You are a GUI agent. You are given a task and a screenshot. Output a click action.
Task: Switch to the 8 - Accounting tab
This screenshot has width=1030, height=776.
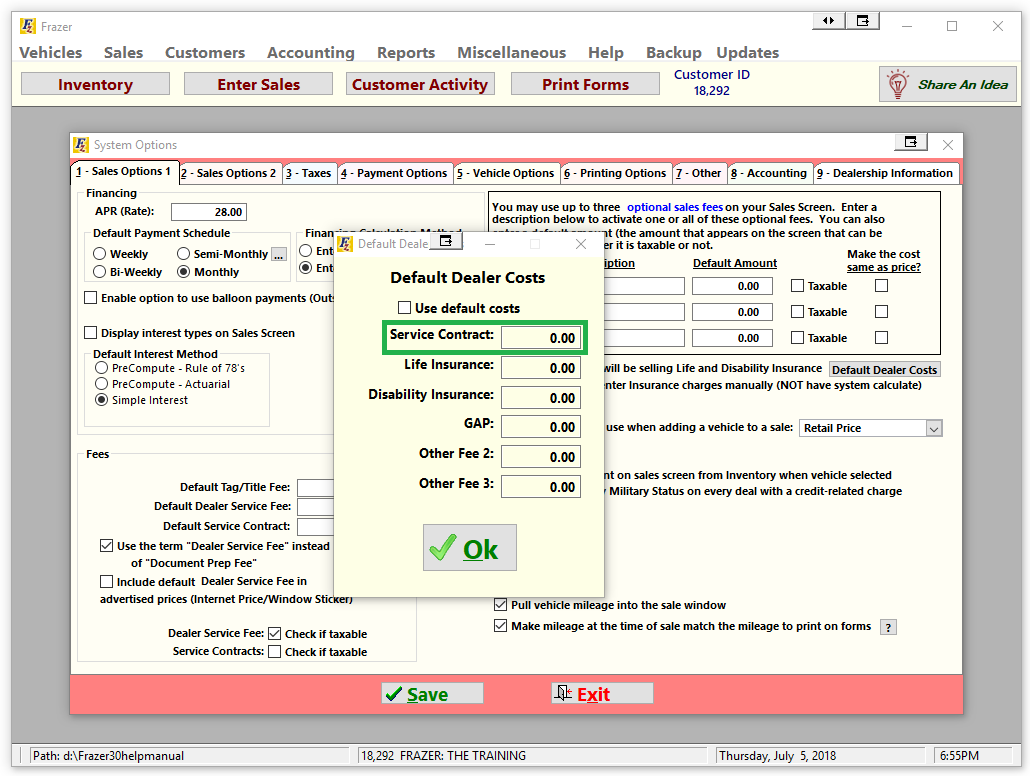(x=770, y=173)
